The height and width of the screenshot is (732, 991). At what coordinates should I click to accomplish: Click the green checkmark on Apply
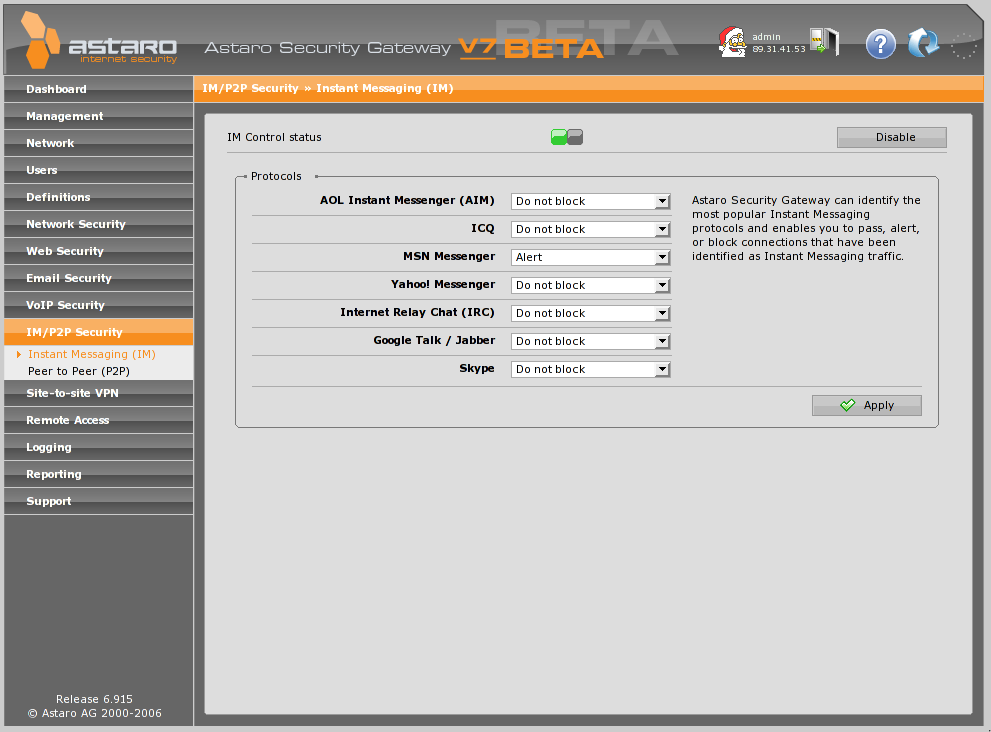[848, 405]
